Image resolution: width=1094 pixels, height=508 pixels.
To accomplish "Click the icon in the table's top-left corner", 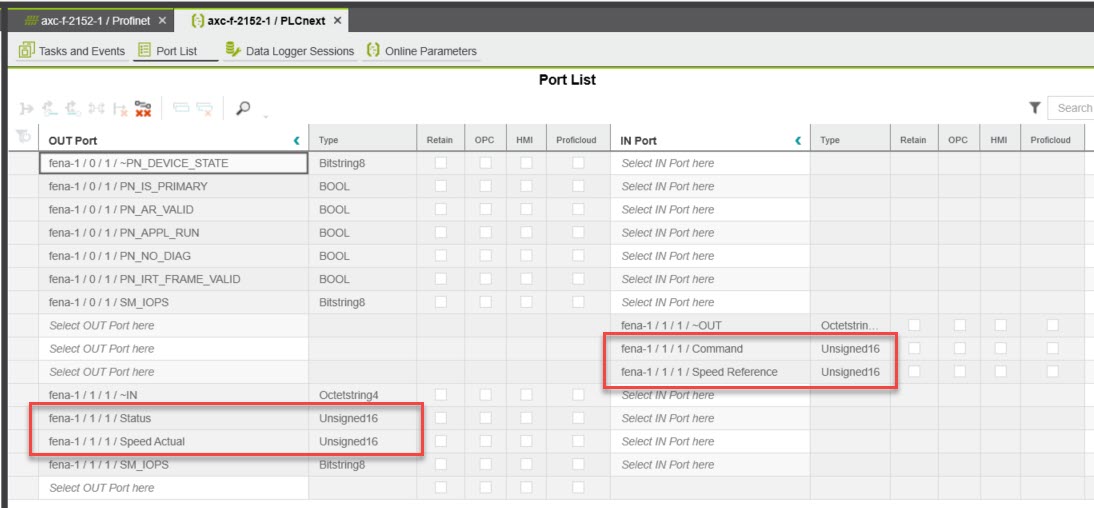I will 22,139.
